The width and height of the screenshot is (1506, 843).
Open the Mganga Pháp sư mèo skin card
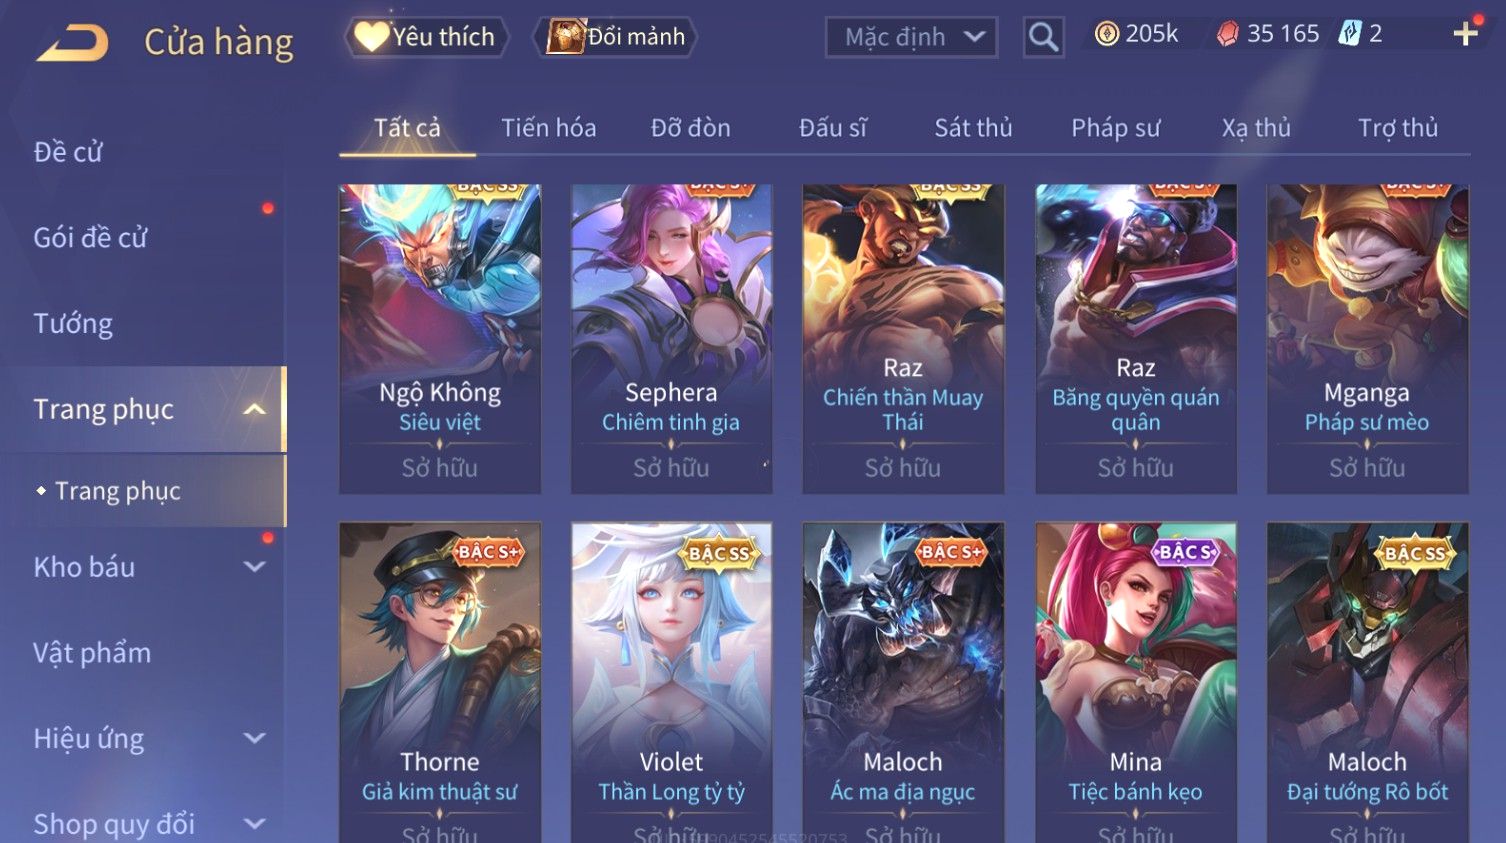click(x=1367, y=338)
